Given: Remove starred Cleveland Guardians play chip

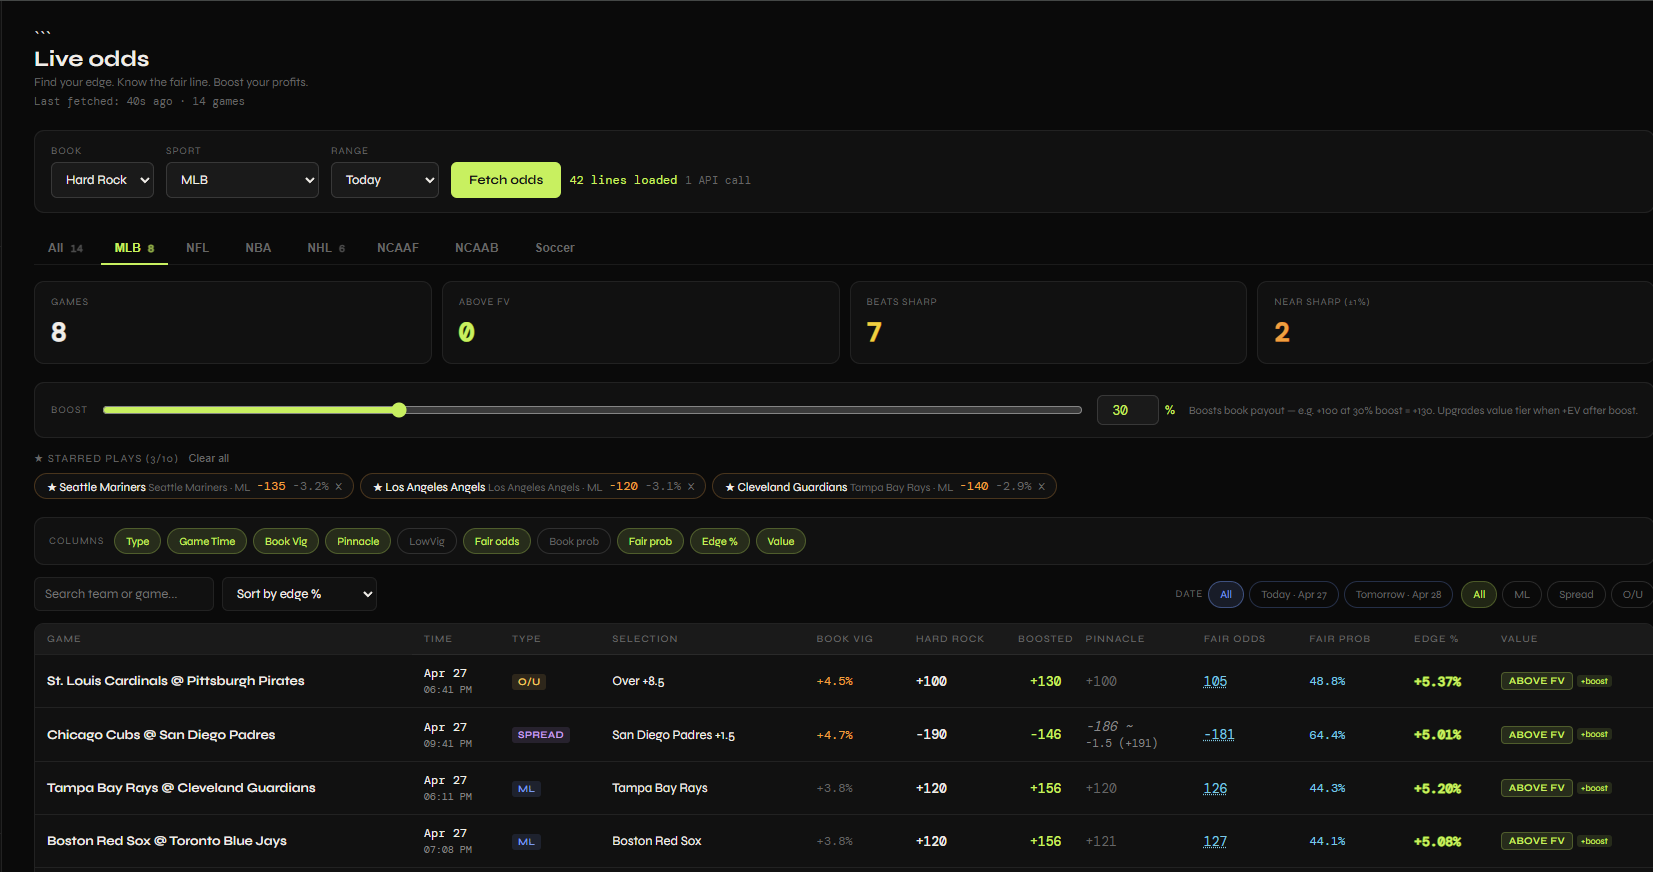Looking at the screenshot, I should tap(1041, 487).
